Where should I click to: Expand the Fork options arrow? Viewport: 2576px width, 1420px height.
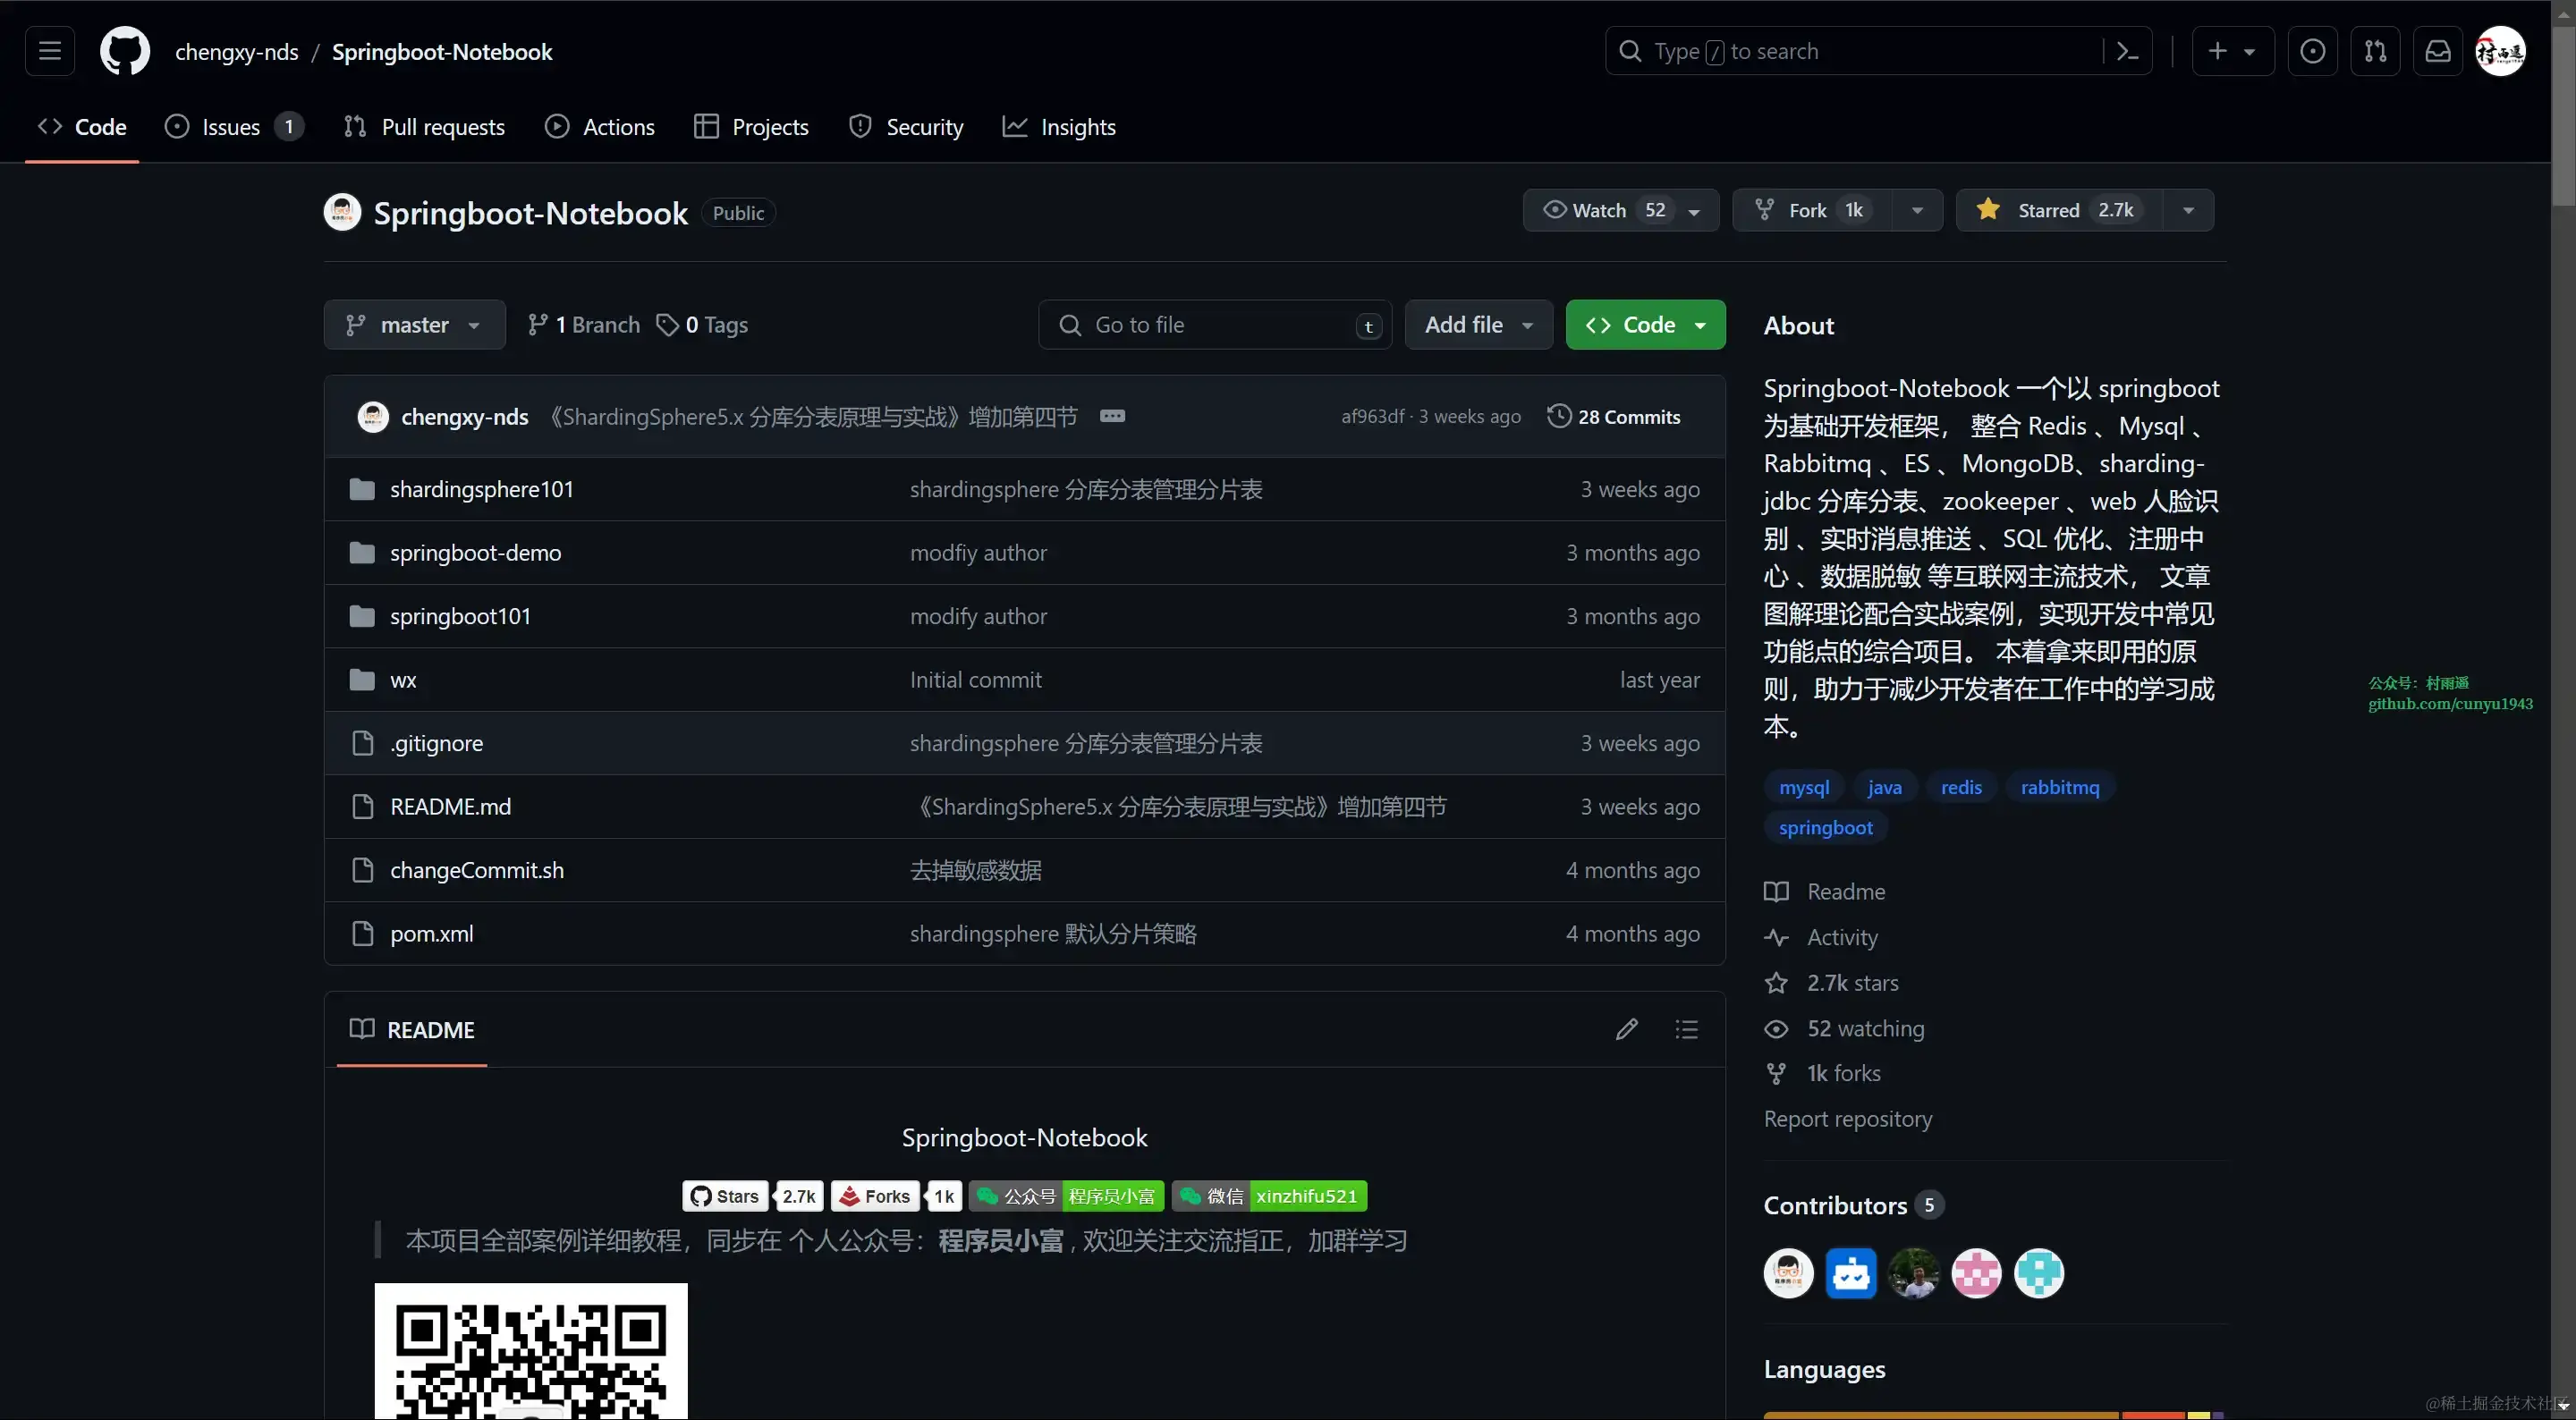pyautogui.click(x=1916, y=210)
